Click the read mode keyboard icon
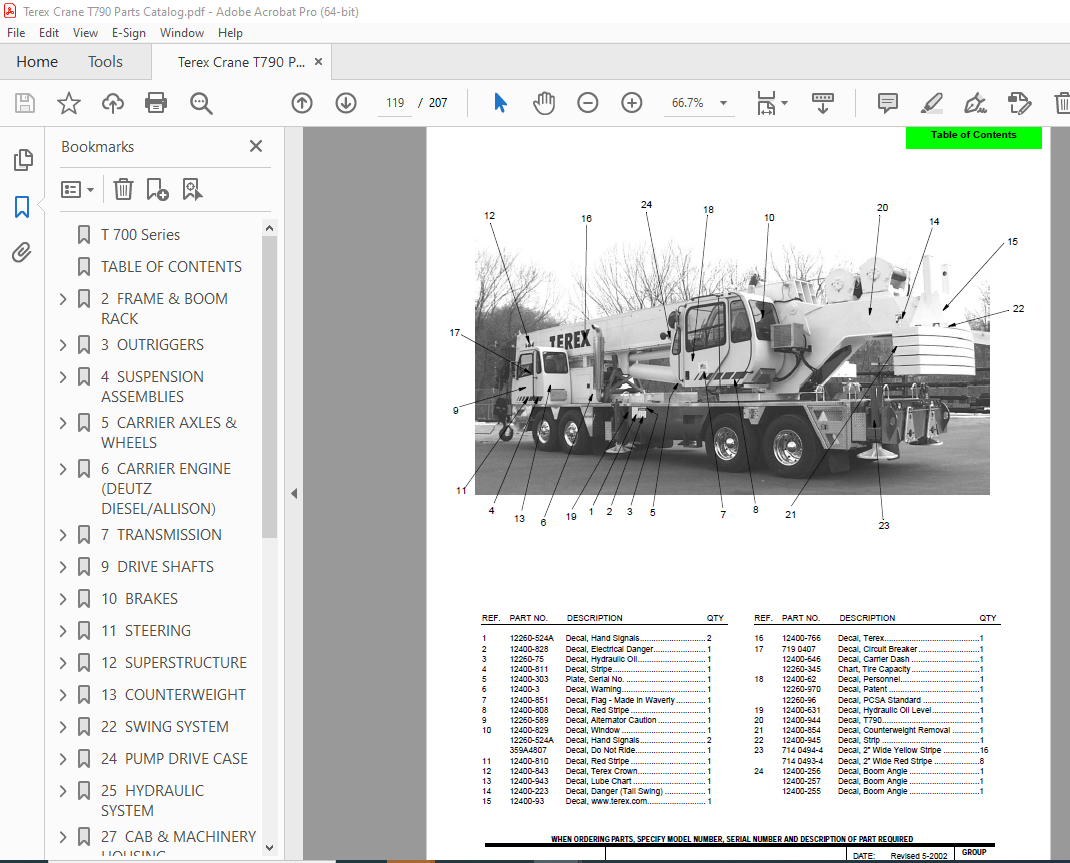Screen dimensions: 1070x863 tap(823, 103)
